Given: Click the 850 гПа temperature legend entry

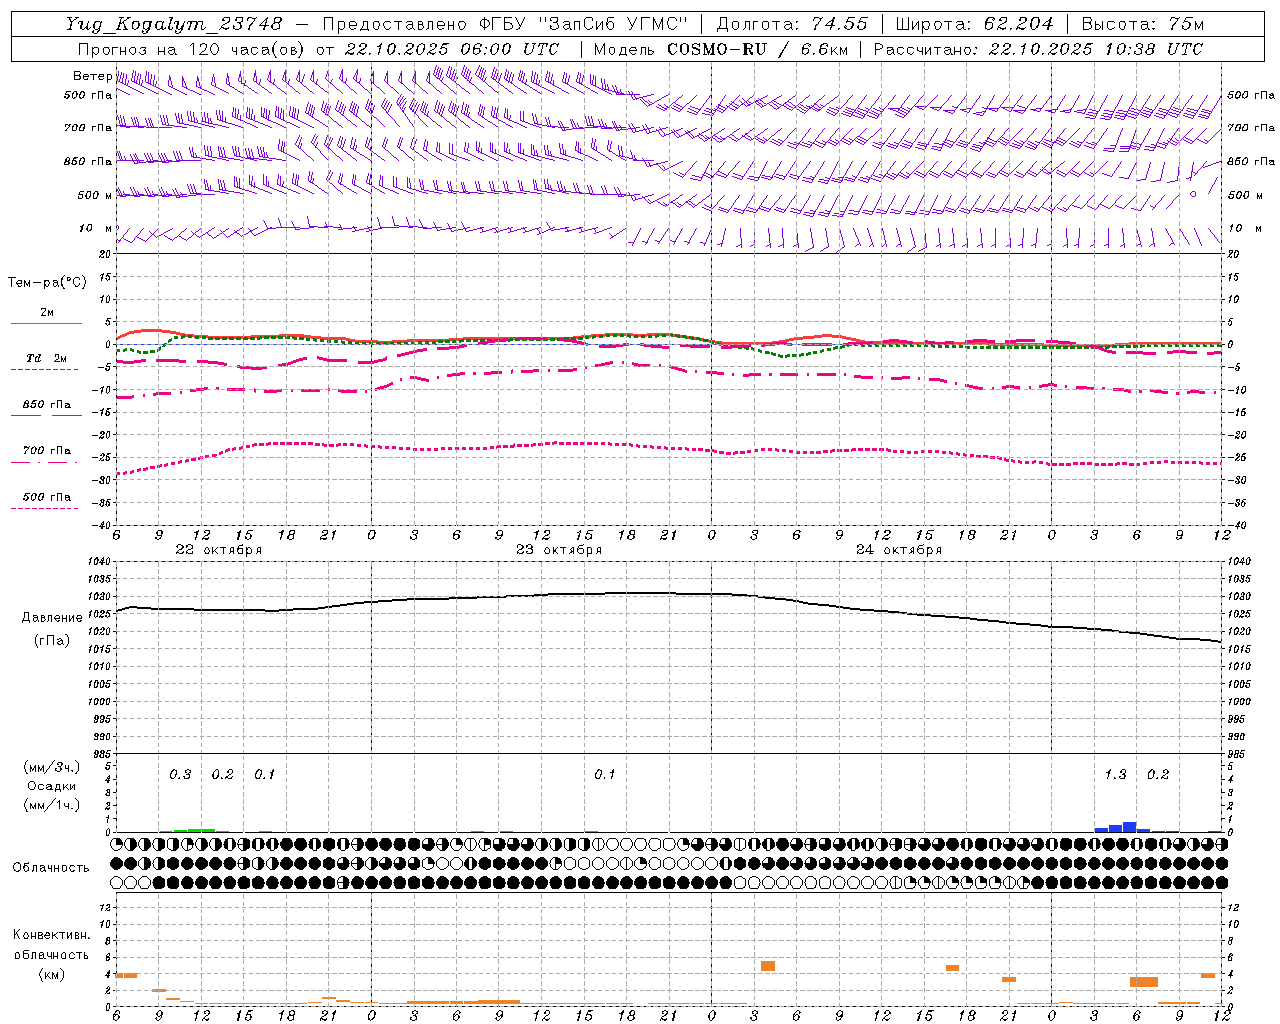Looking at the screenshot, I should pos(46,405).
